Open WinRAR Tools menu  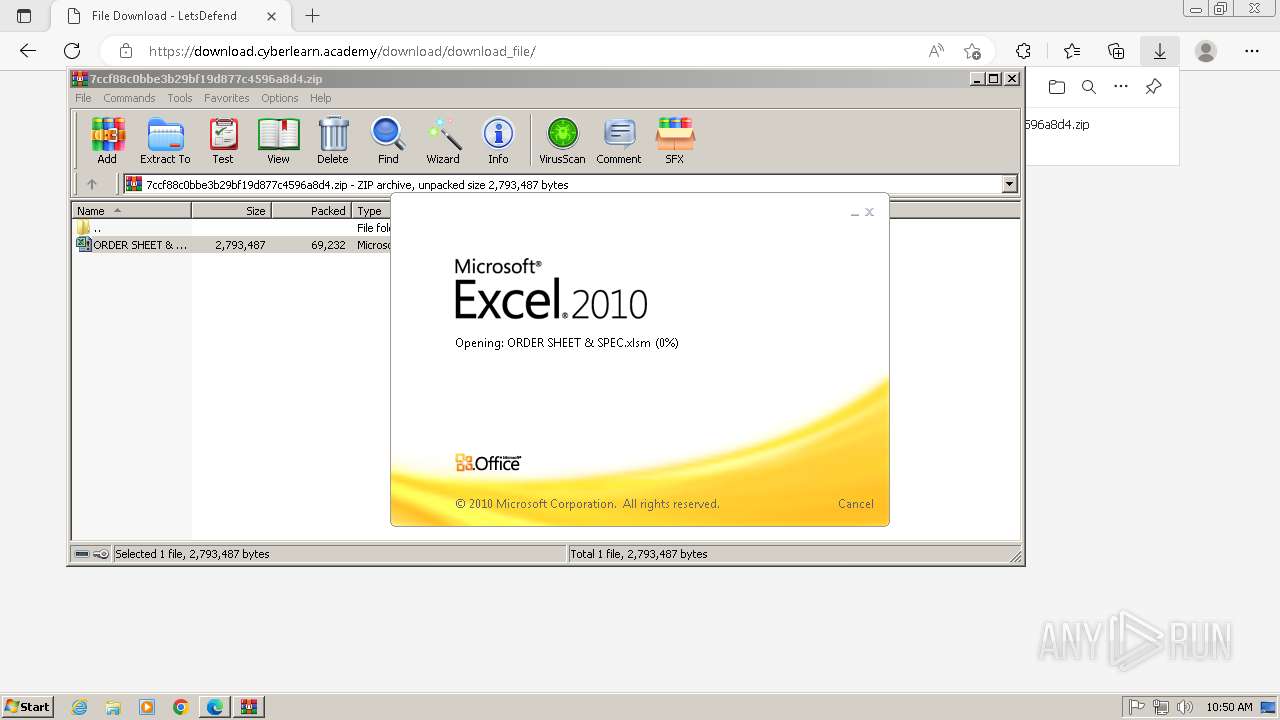(x=180, y=98)
